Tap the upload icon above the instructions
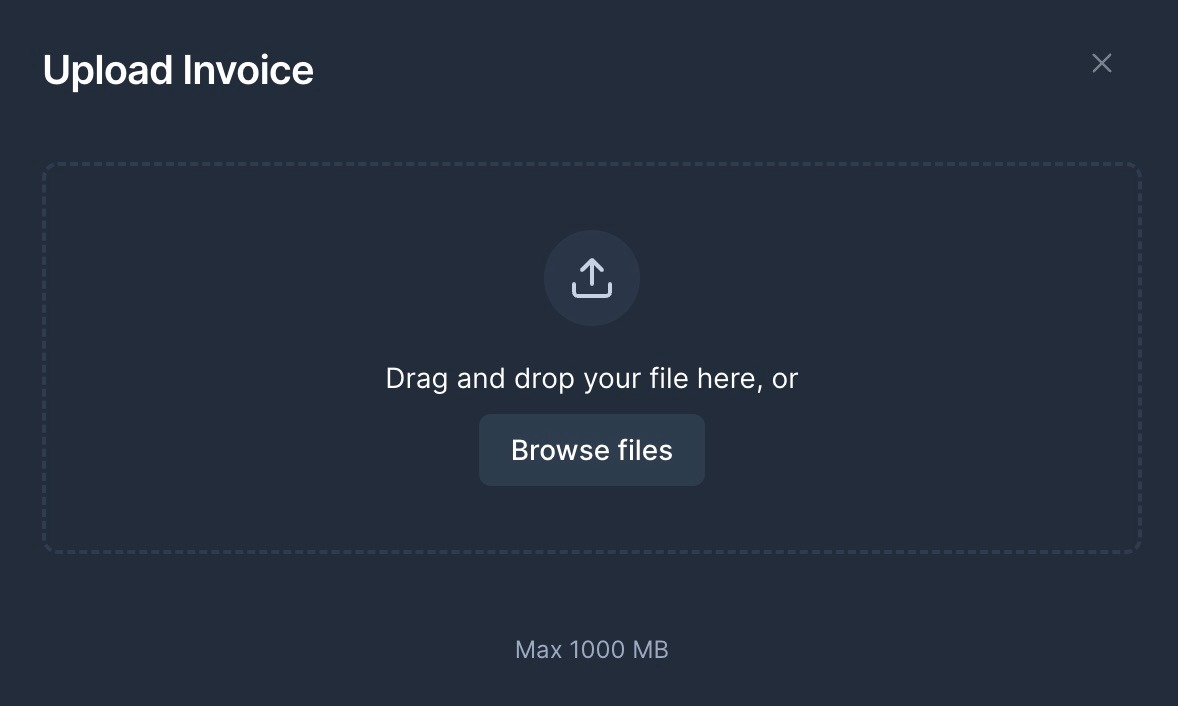Screen dimensions: 1178x706 click(591, 278)
